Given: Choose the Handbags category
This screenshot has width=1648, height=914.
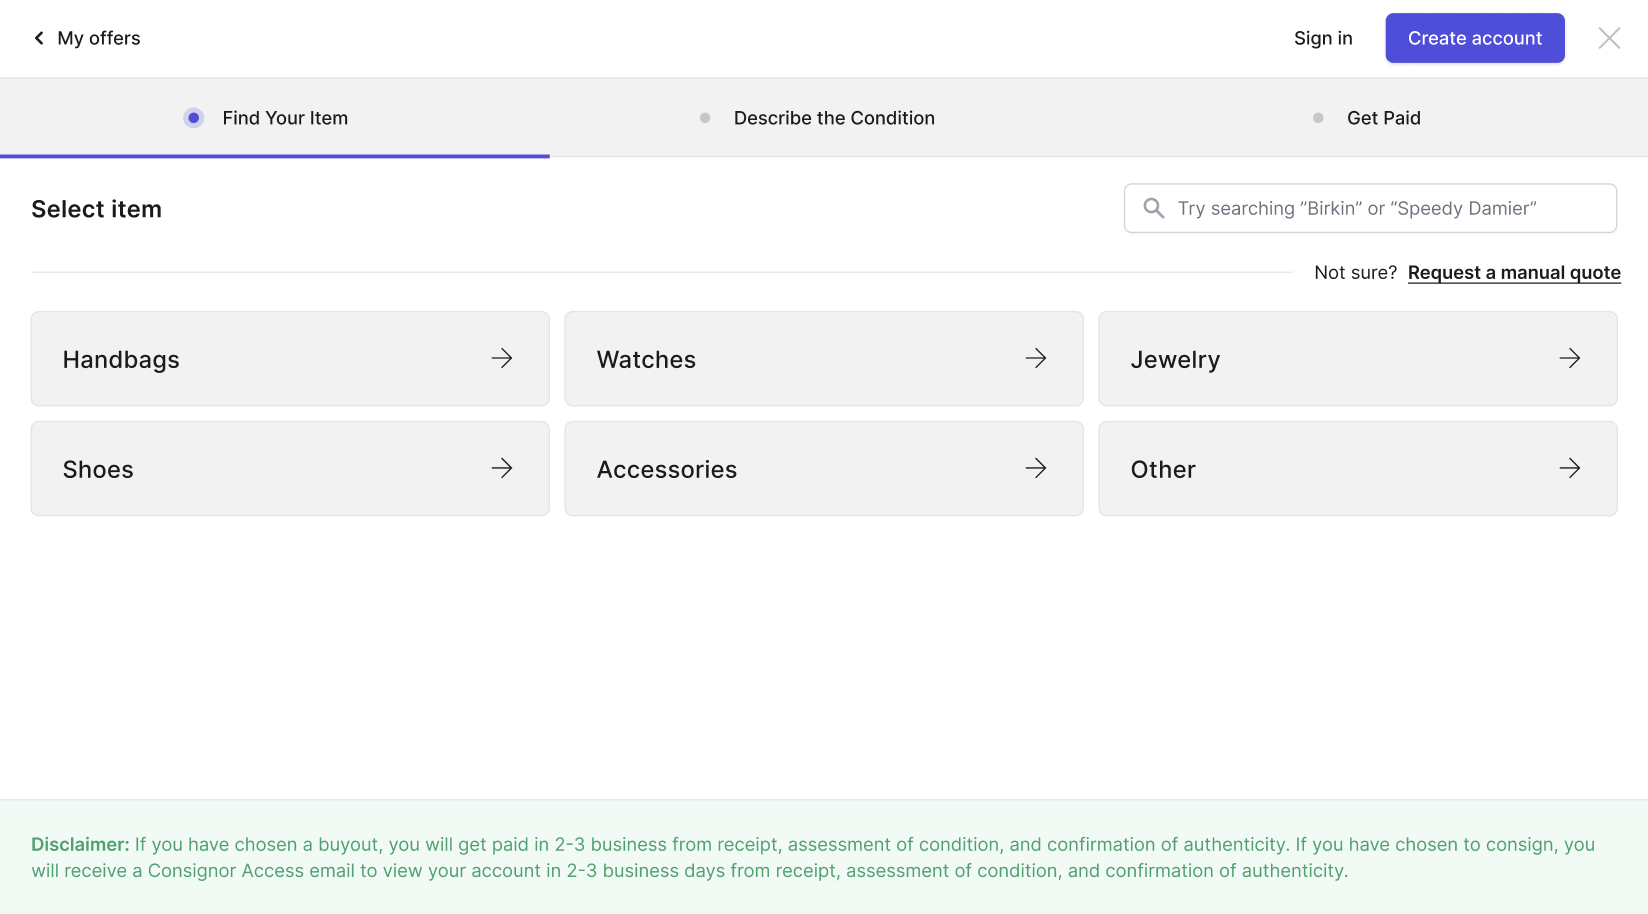Looking at the screenshot, I should (x=290, y=359).
